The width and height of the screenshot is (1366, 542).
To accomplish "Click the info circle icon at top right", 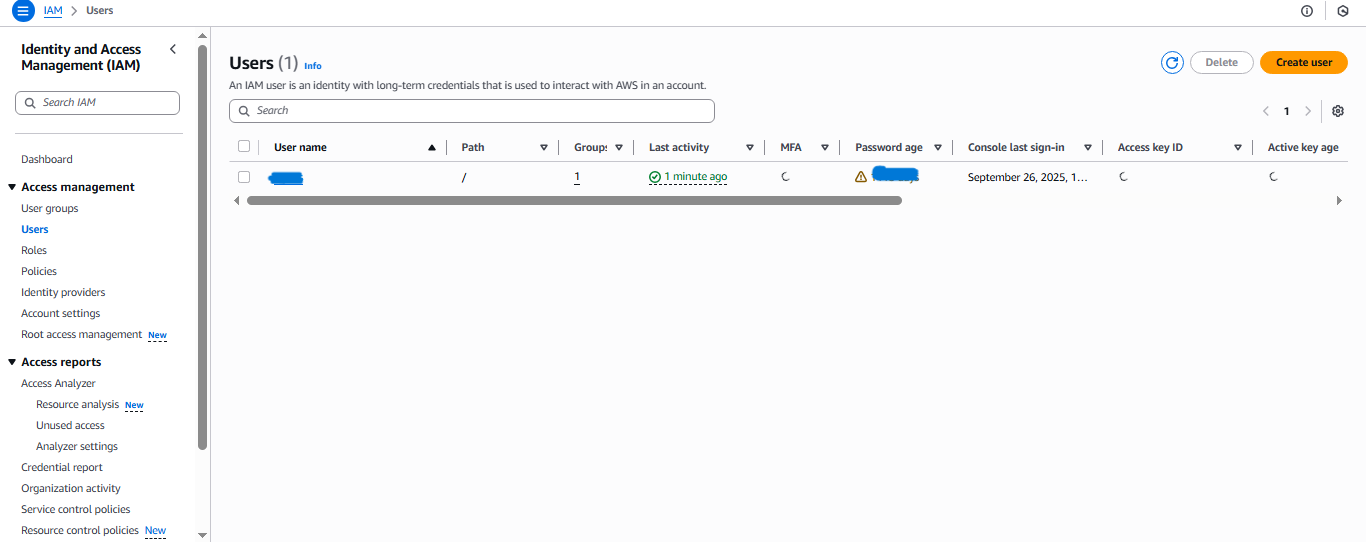I will click(x=1307, y=11).
